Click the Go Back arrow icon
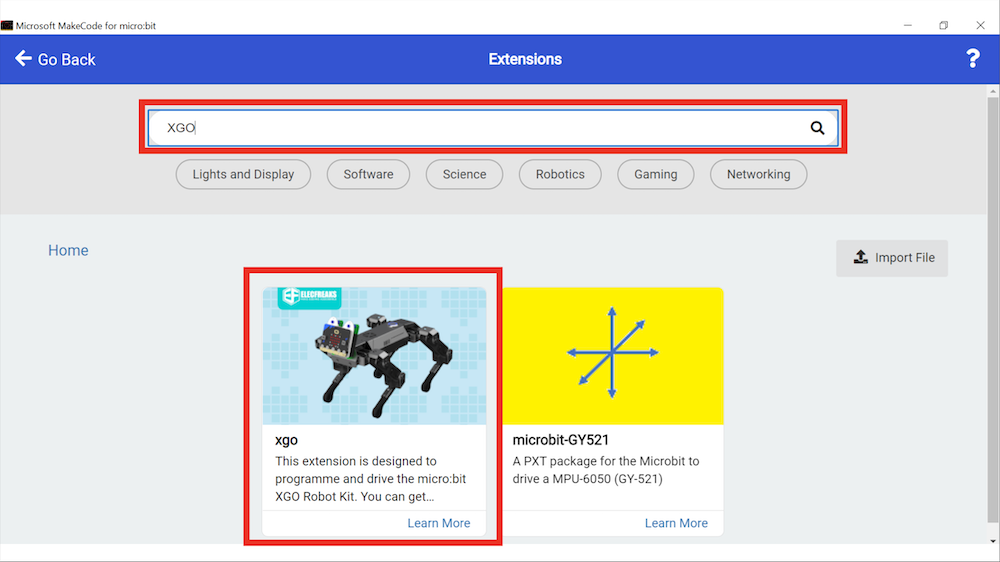Viewport: 1000px width, 562px height. point(24,59)
